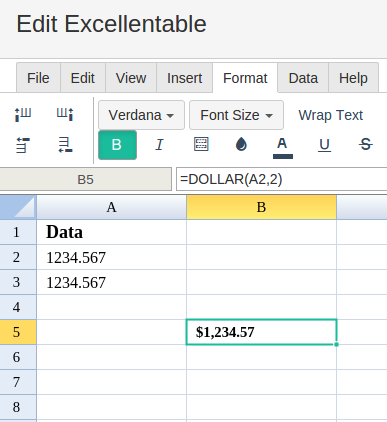Switch to the Insert tab

tap(184, 78)
